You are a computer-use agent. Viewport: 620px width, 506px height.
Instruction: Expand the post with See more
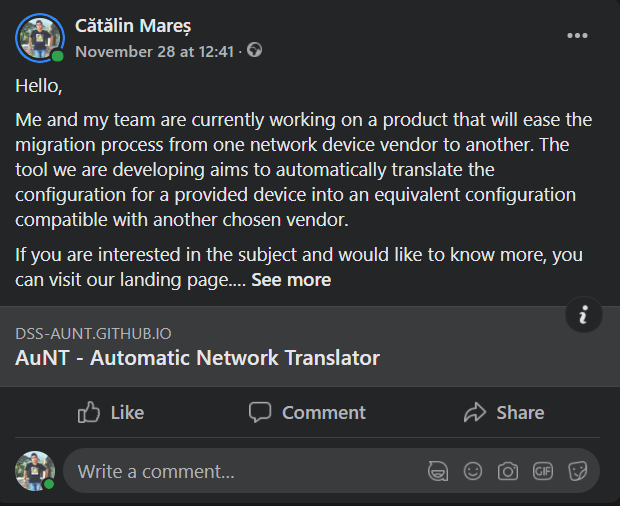pyautogui.click(x=291, y=280)
